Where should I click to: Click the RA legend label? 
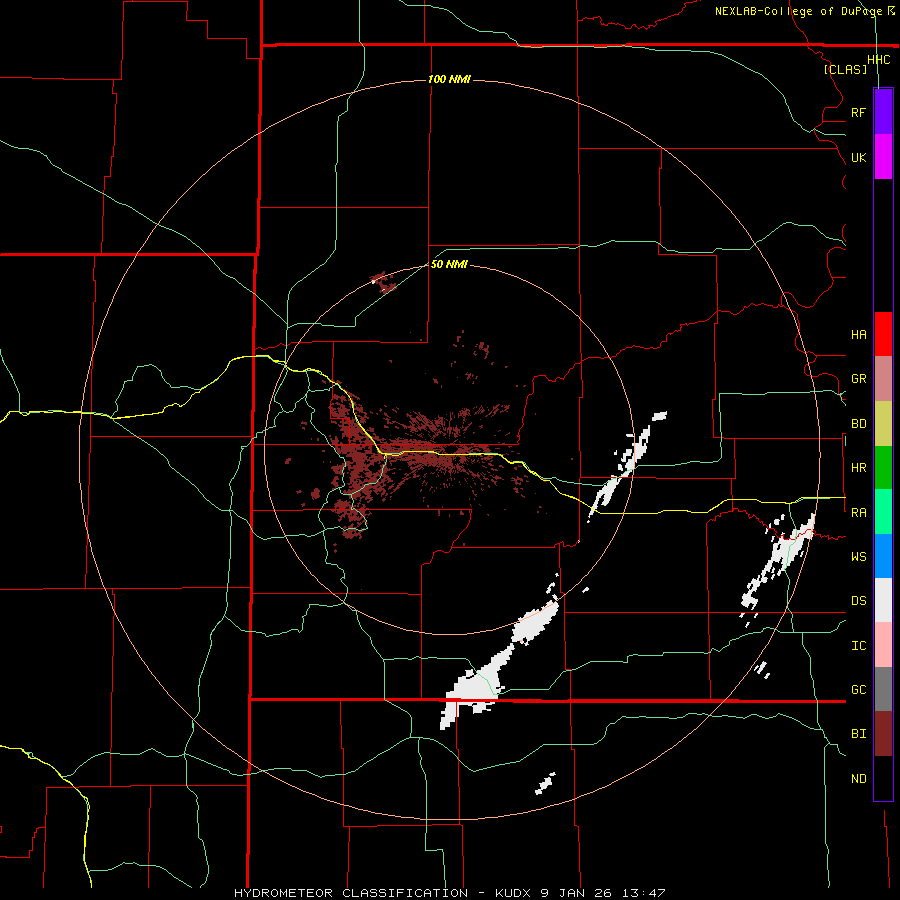coord(858,513)
